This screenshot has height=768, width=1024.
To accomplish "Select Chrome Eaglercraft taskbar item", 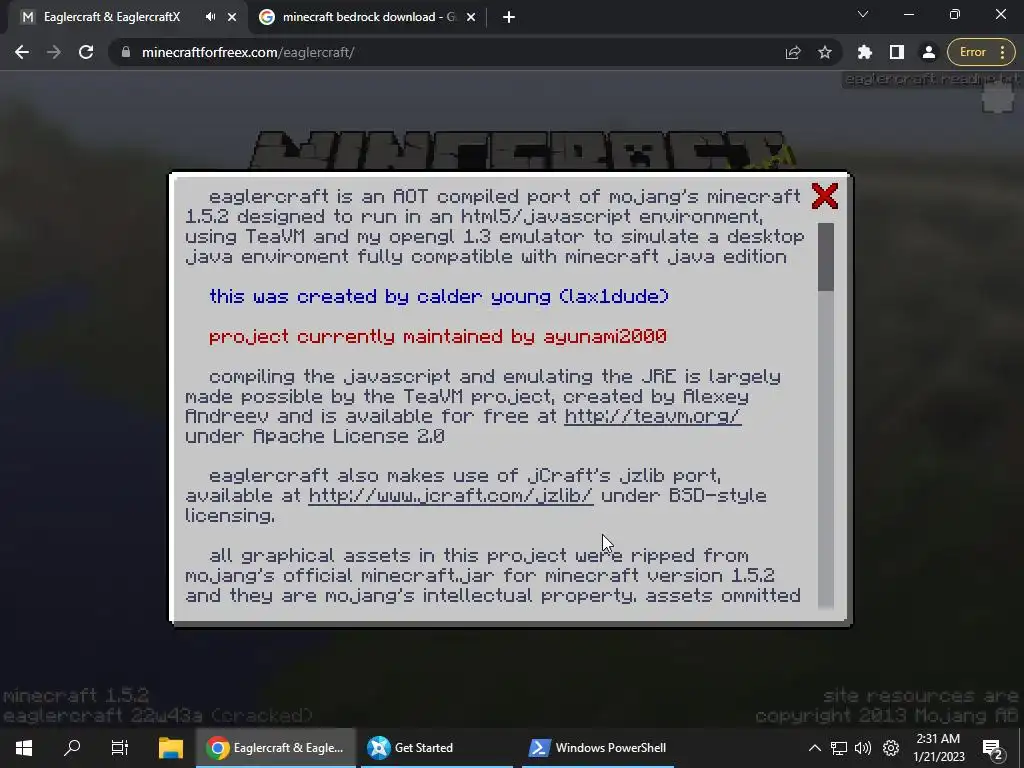I will (x=276, y=748).
